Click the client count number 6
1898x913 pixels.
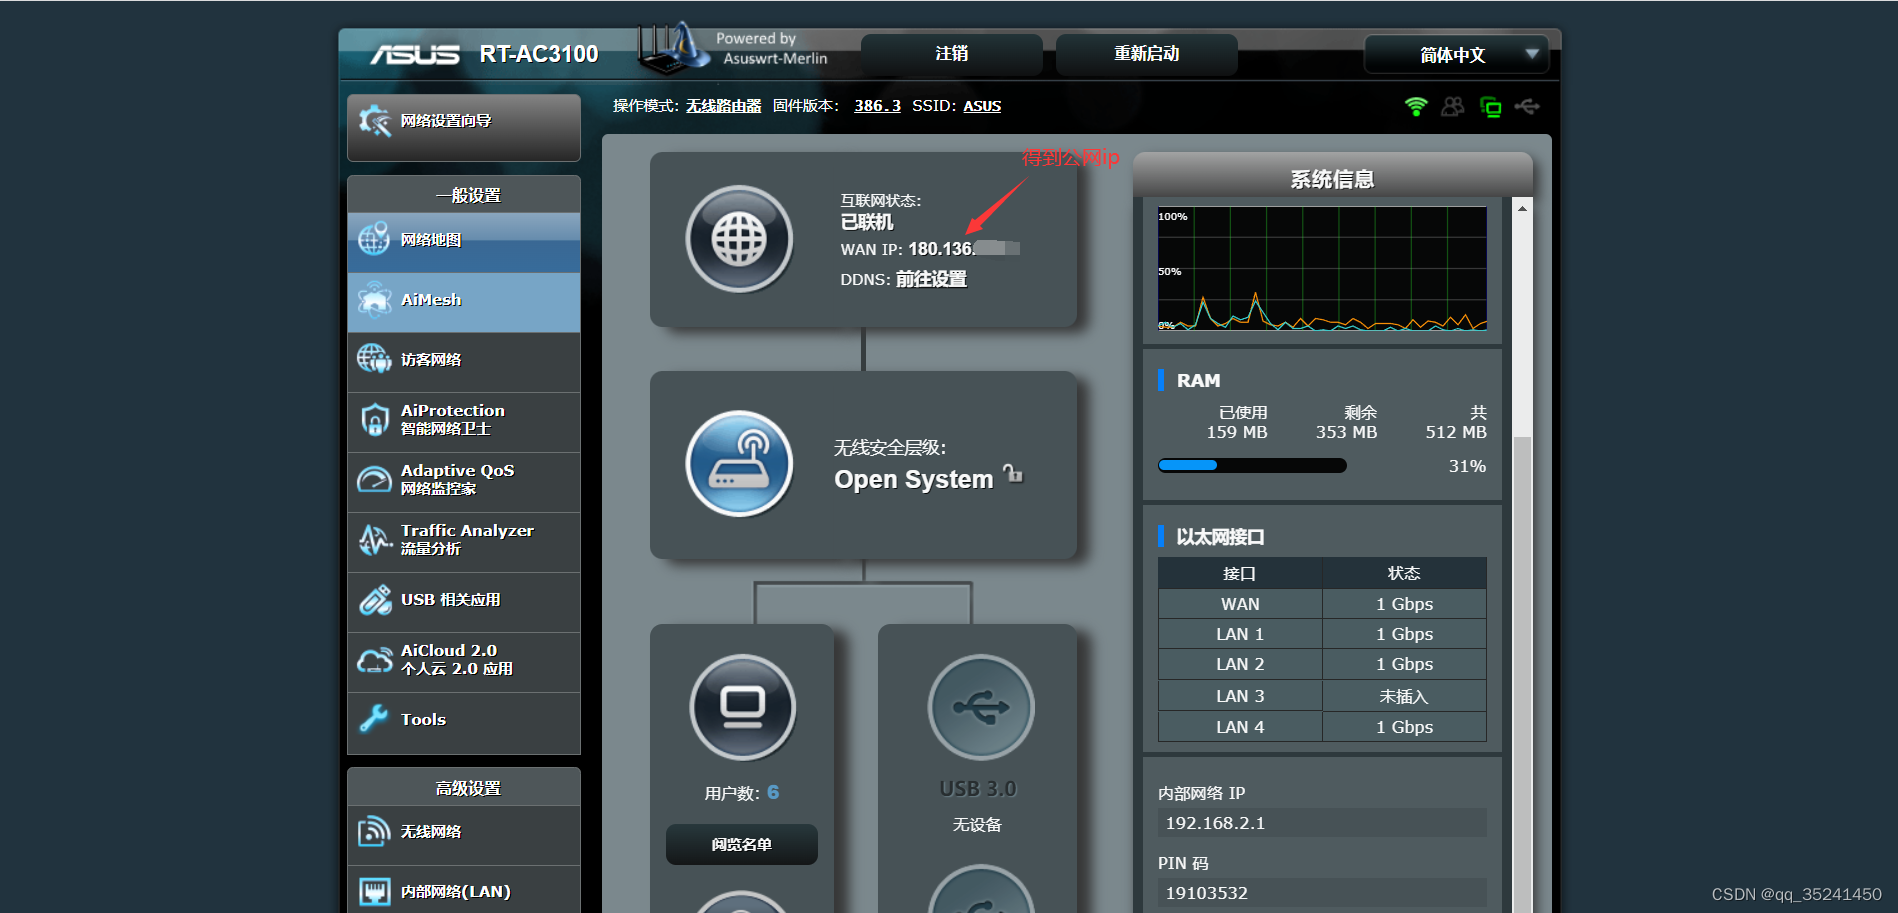click(x=773, y=792)
